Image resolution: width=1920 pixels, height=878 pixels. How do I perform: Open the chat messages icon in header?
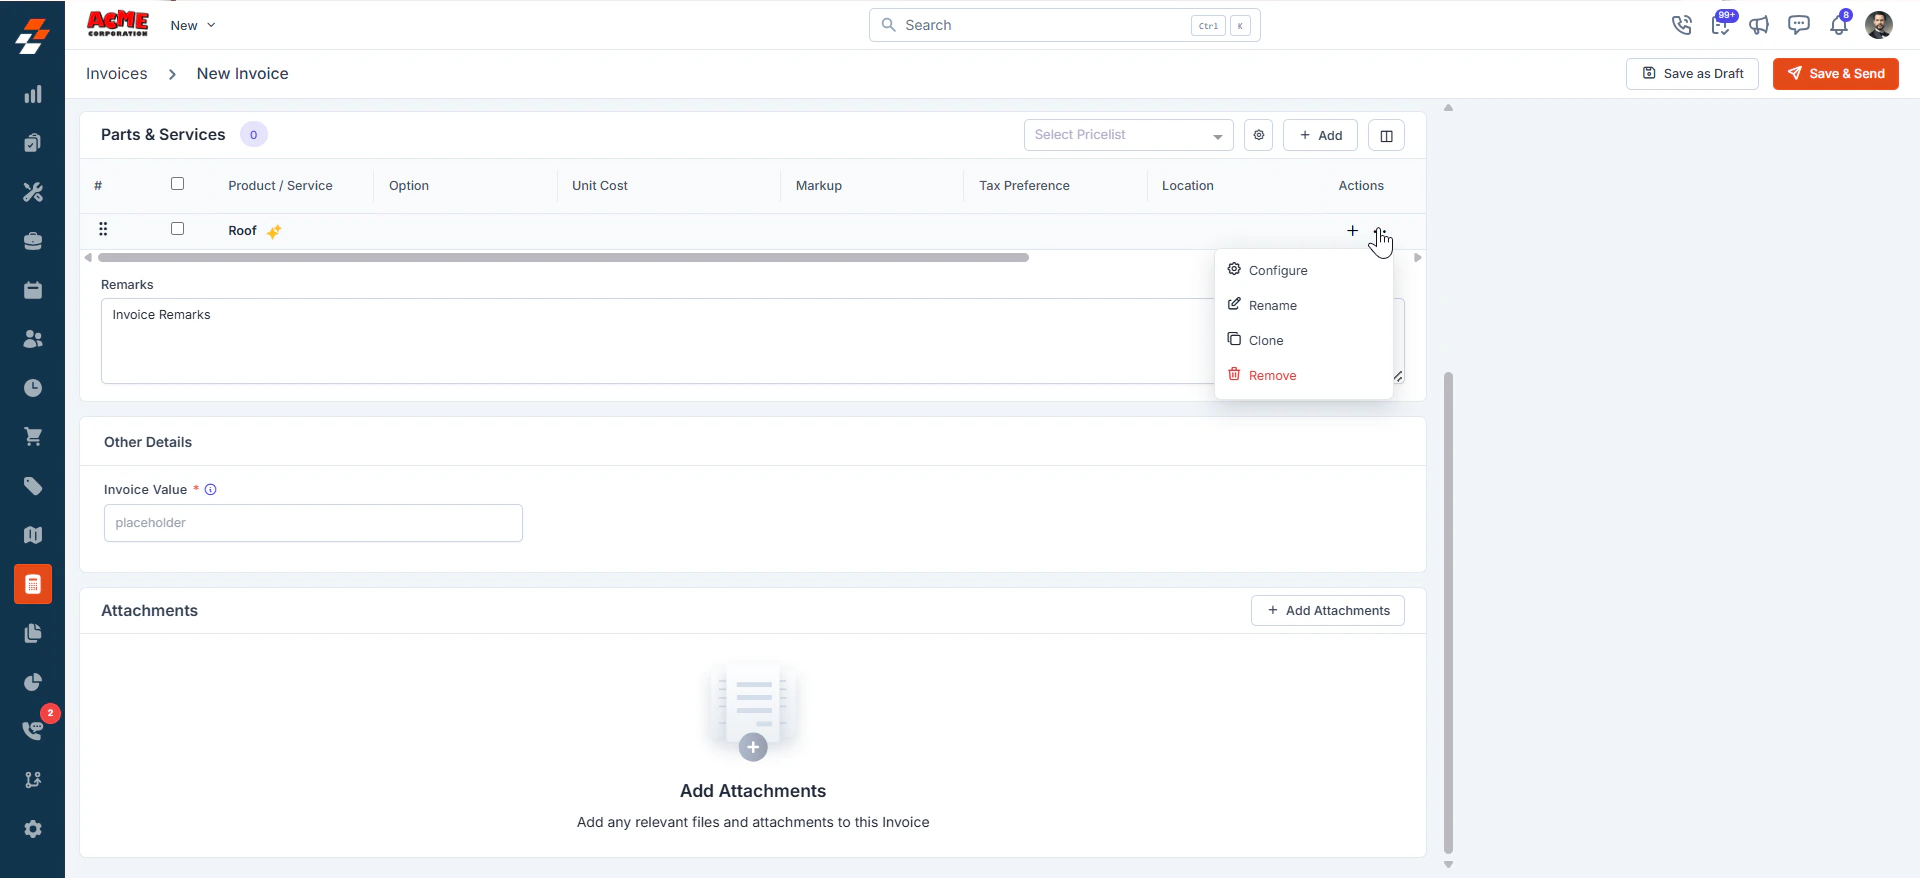click(1799, 25)
